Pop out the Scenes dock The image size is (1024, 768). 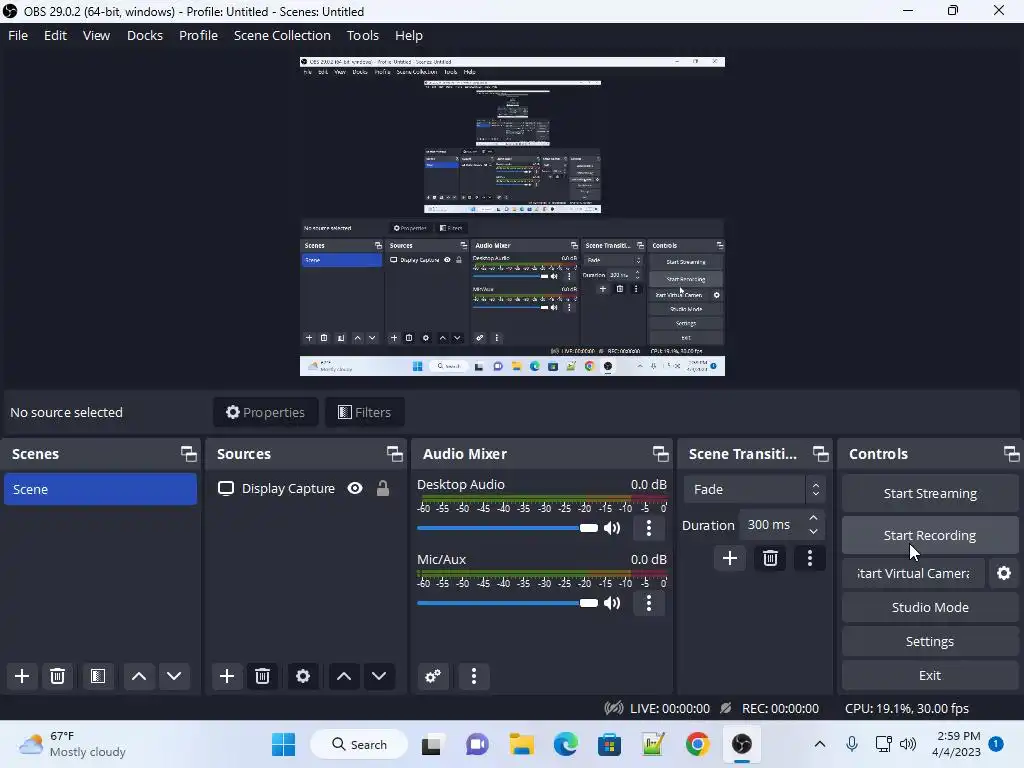click(x=189, y=454)
